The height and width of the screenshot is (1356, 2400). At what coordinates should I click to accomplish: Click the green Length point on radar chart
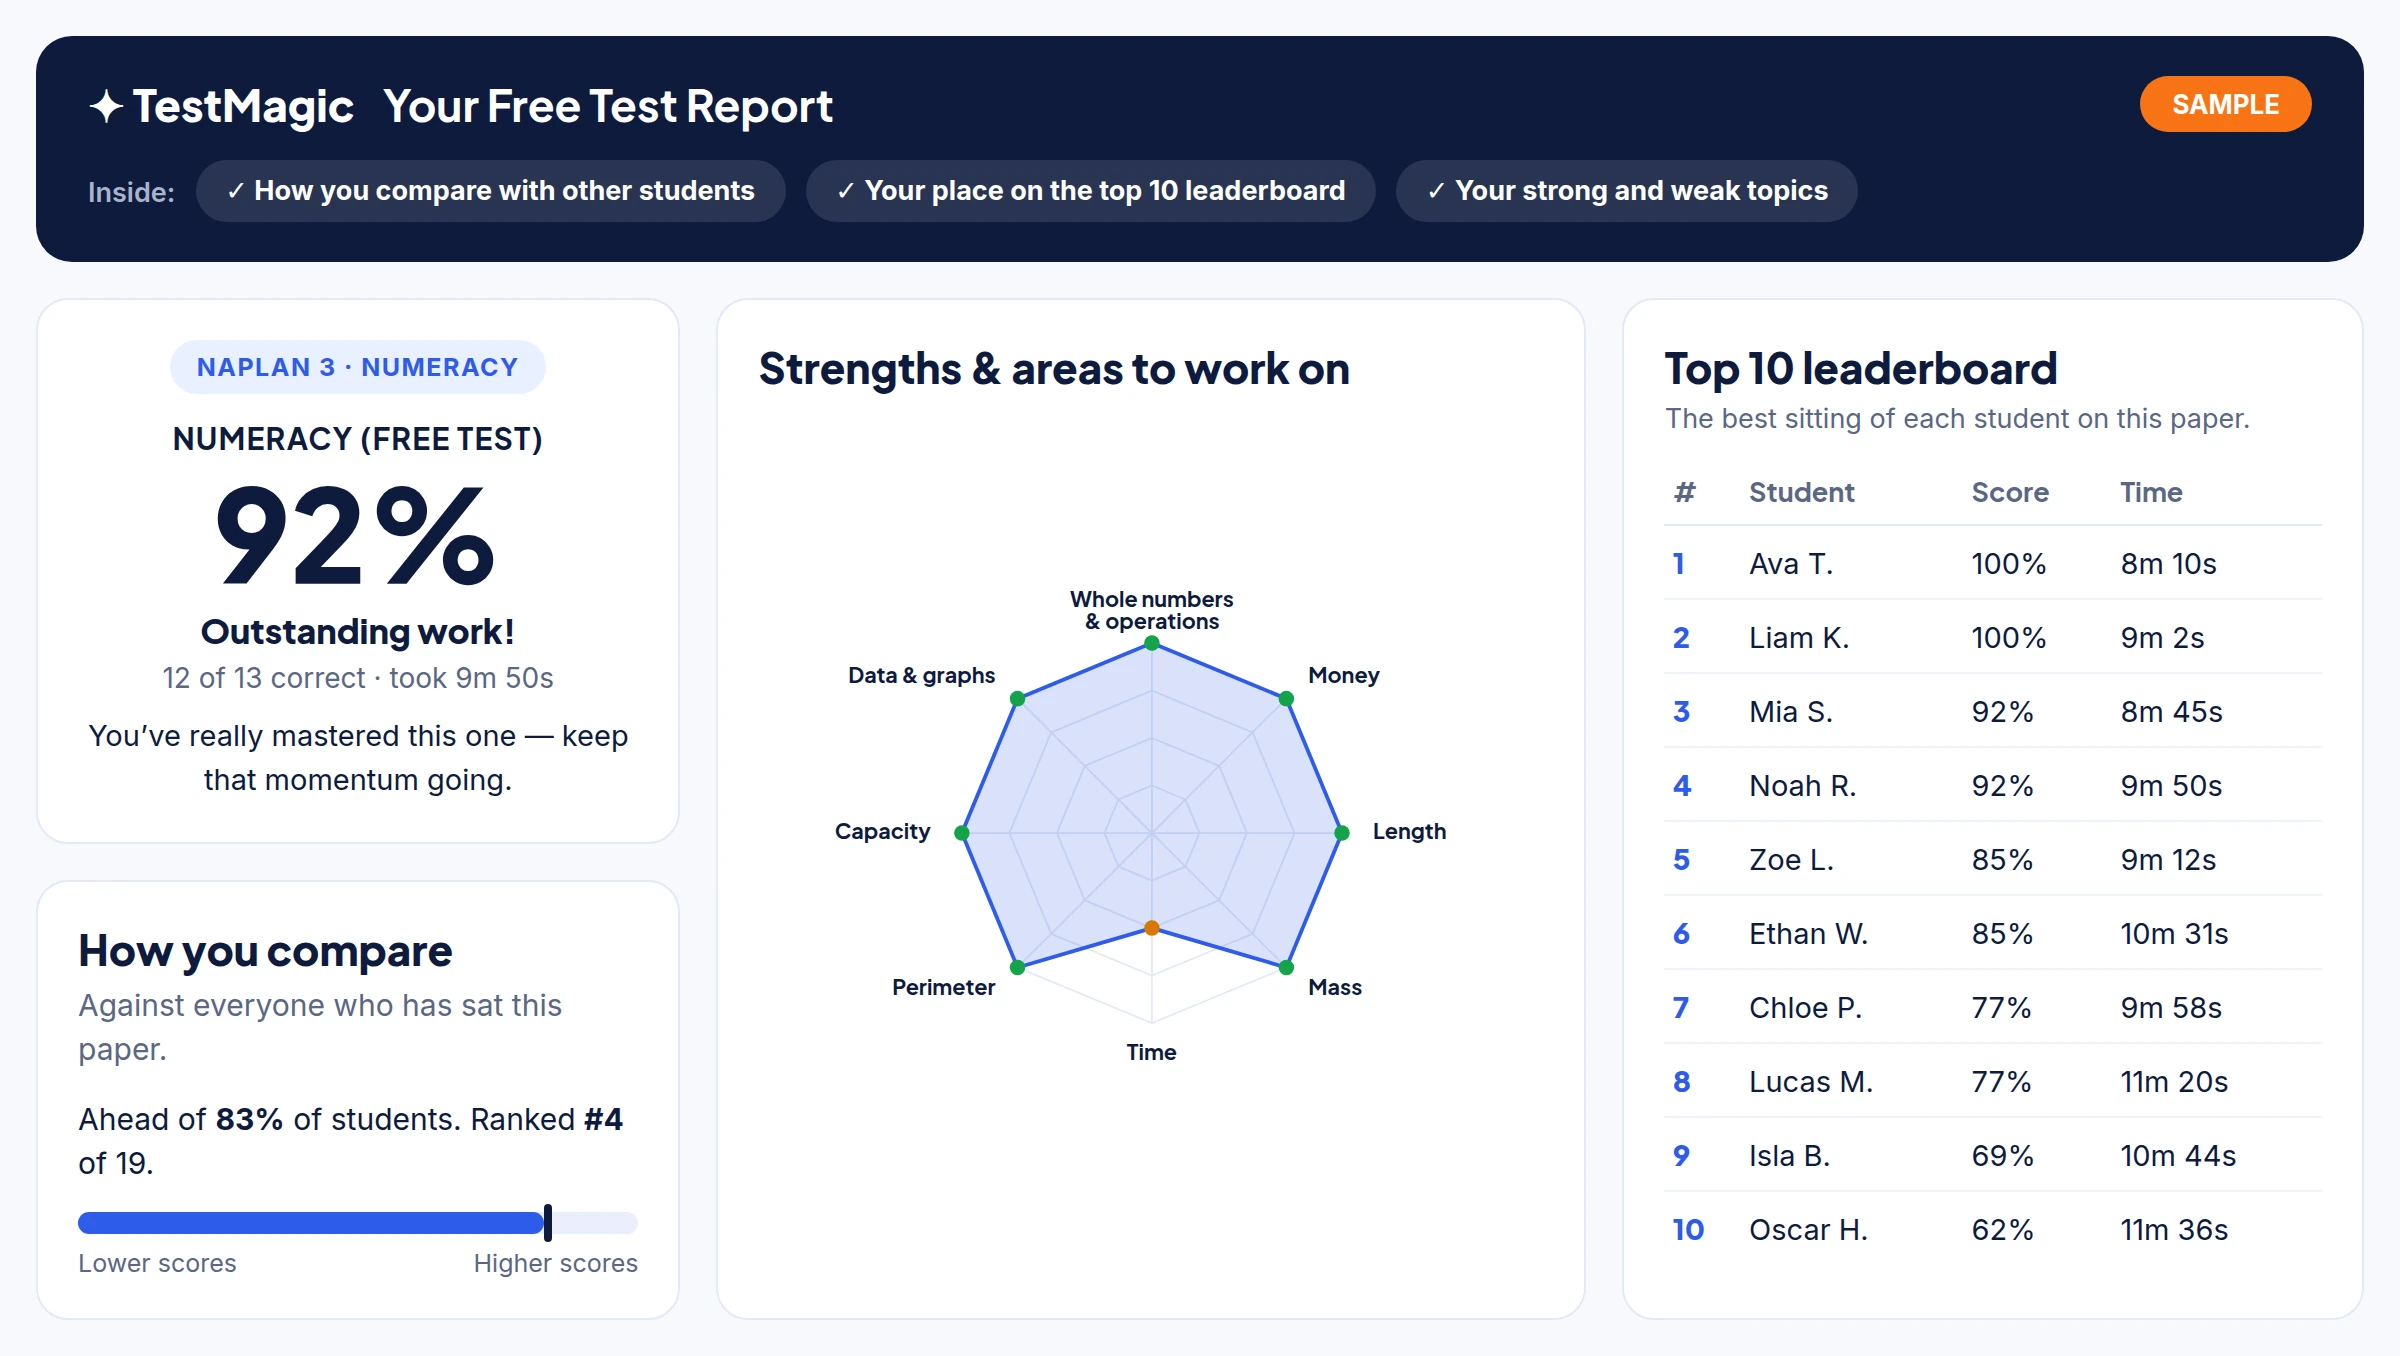point(1342,833)
